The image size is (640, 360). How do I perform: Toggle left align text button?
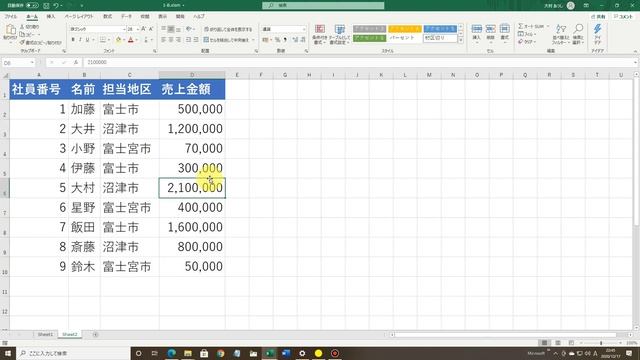(x=163, y=40)
